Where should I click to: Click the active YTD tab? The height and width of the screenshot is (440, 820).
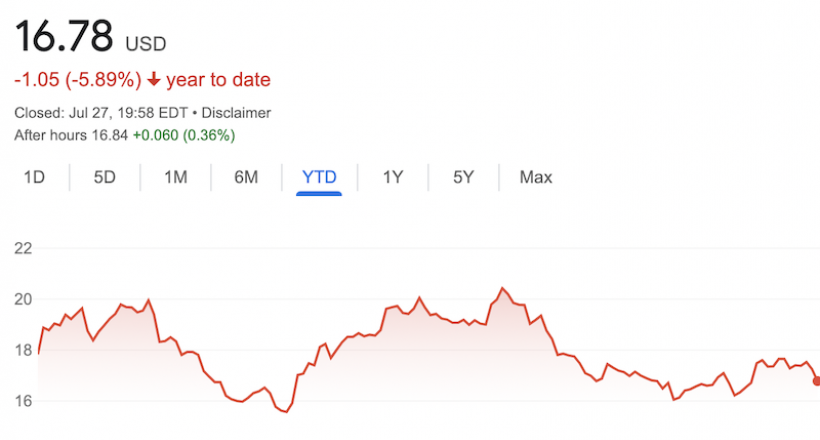(x=319, y=177)
